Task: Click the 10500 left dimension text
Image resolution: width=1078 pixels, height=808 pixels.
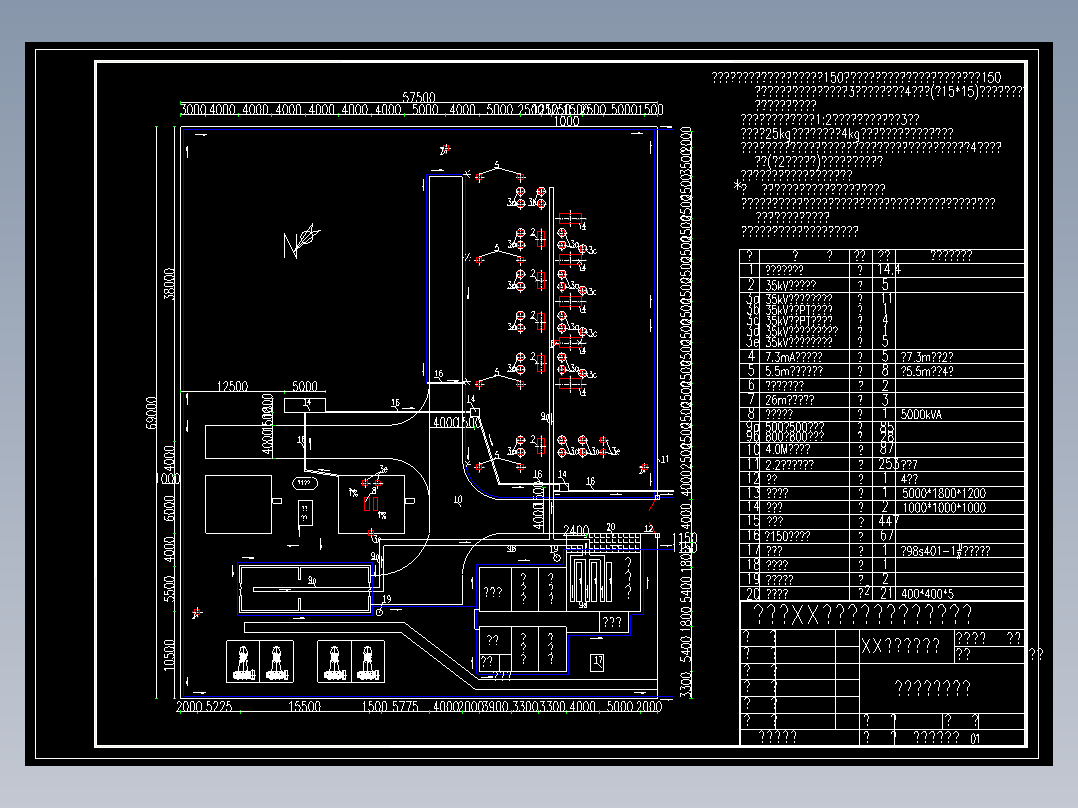Action: 169,655
